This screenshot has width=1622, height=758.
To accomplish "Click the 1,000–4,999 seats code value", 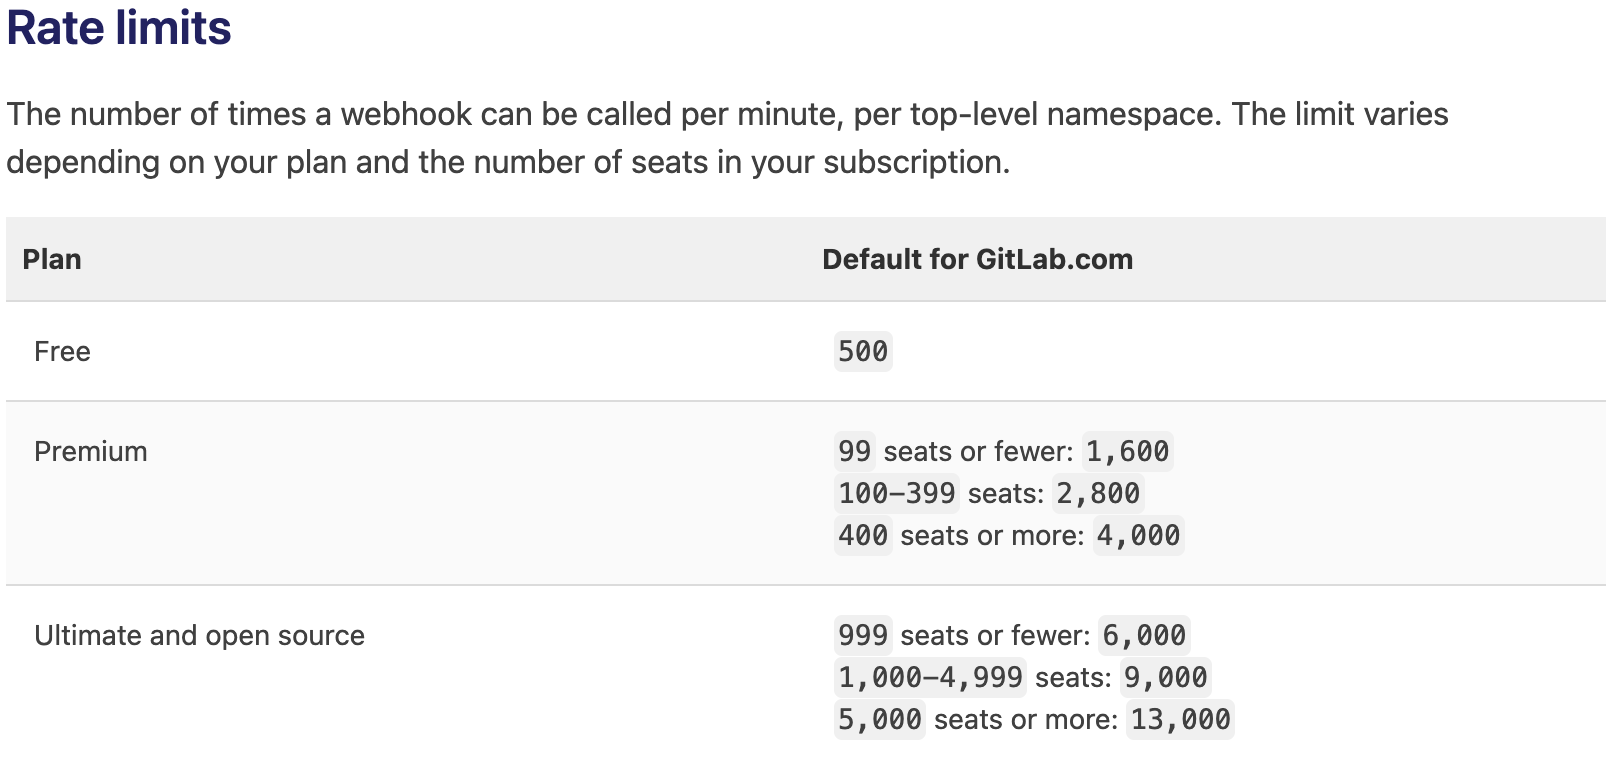I will point(931,677).
